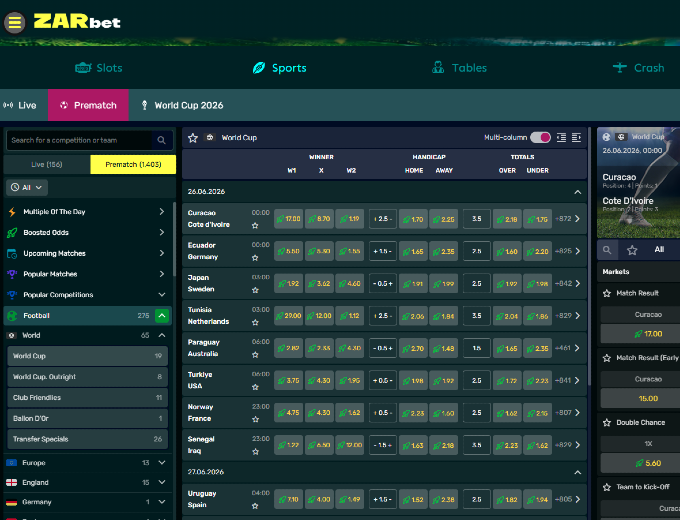Screen dimensions: 680x520
Task: Click the Multiple Of The Day lightning icon
Action: (x=12, y=212)
